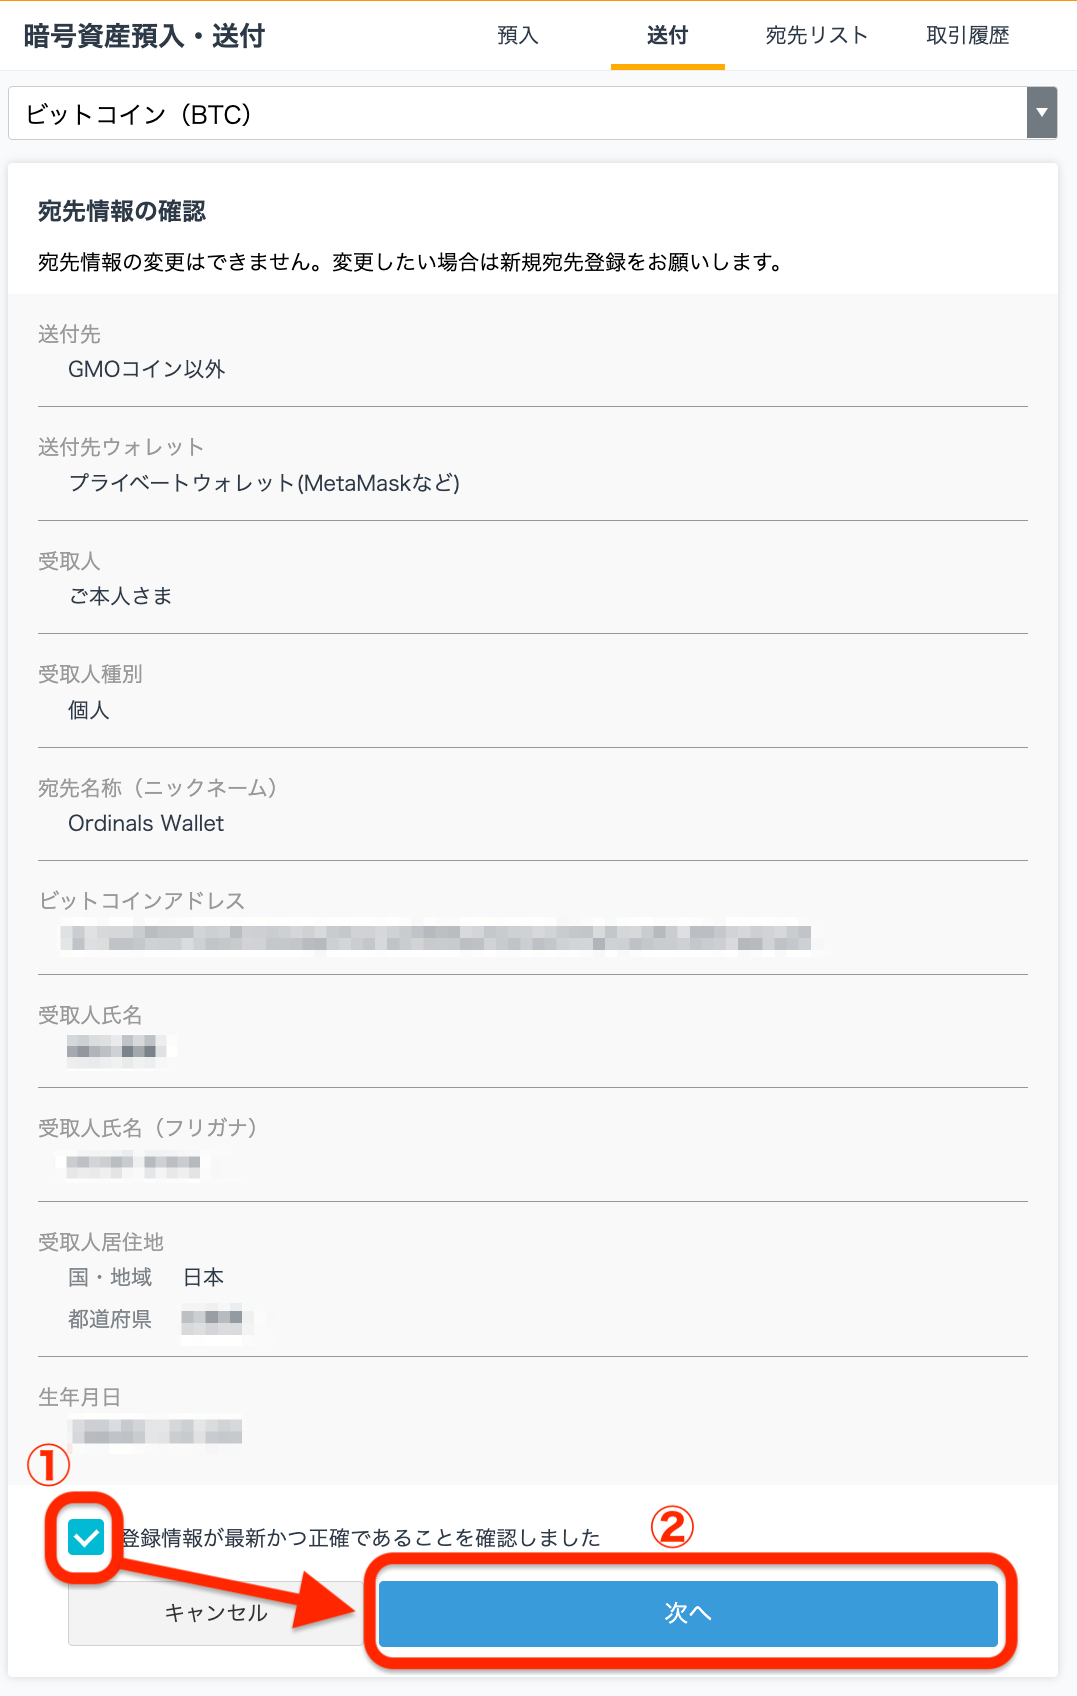
Task: Open the 預入 tab
Action: pyautogui.click(x=518, y=36)
